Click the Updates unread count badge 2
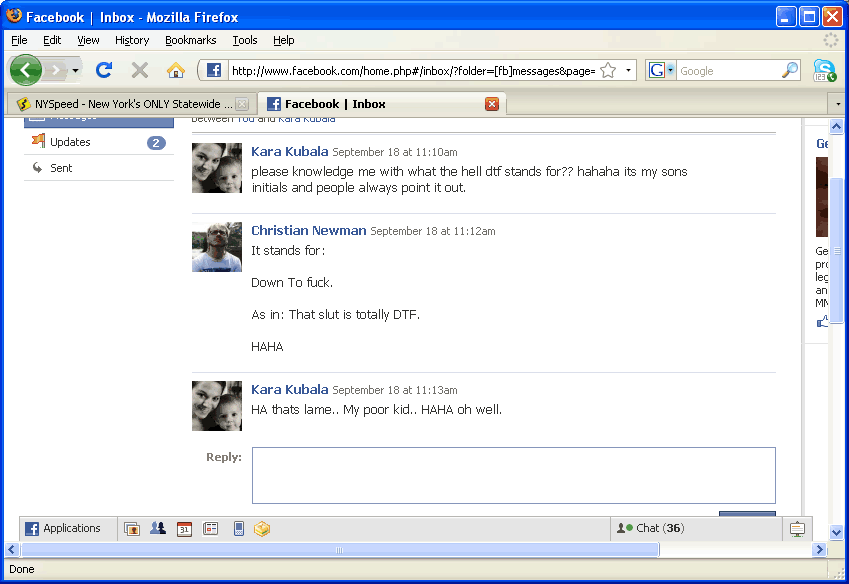 (156, 143)
